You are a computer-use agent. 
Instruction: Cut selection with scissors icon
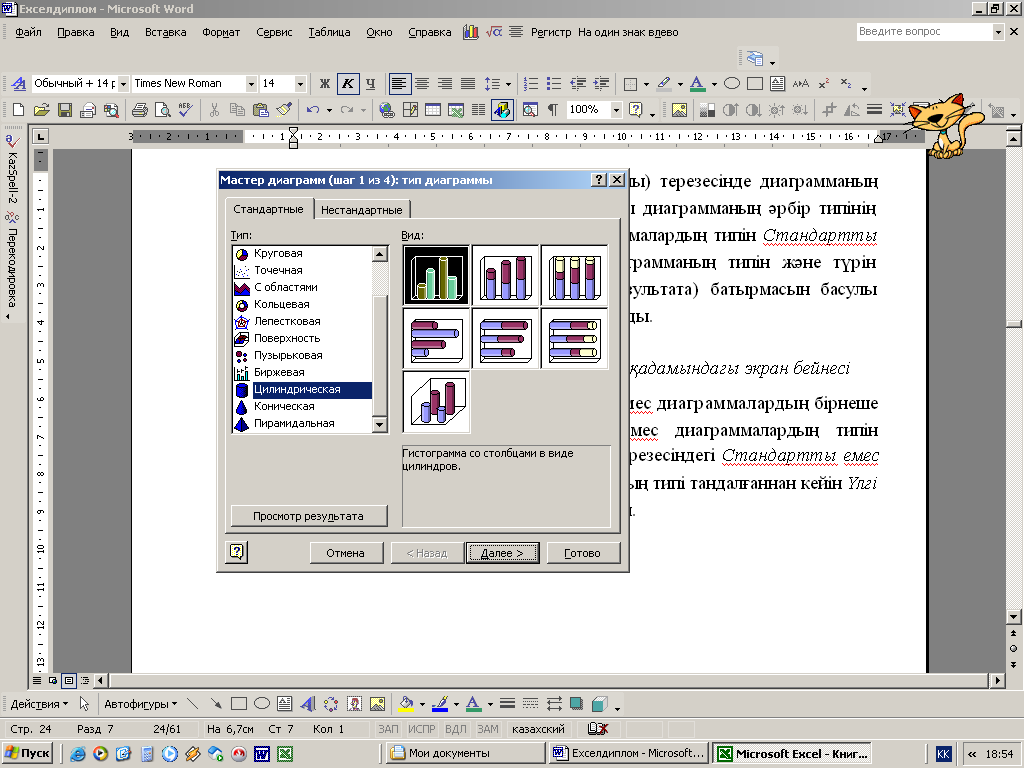point(214,110)
